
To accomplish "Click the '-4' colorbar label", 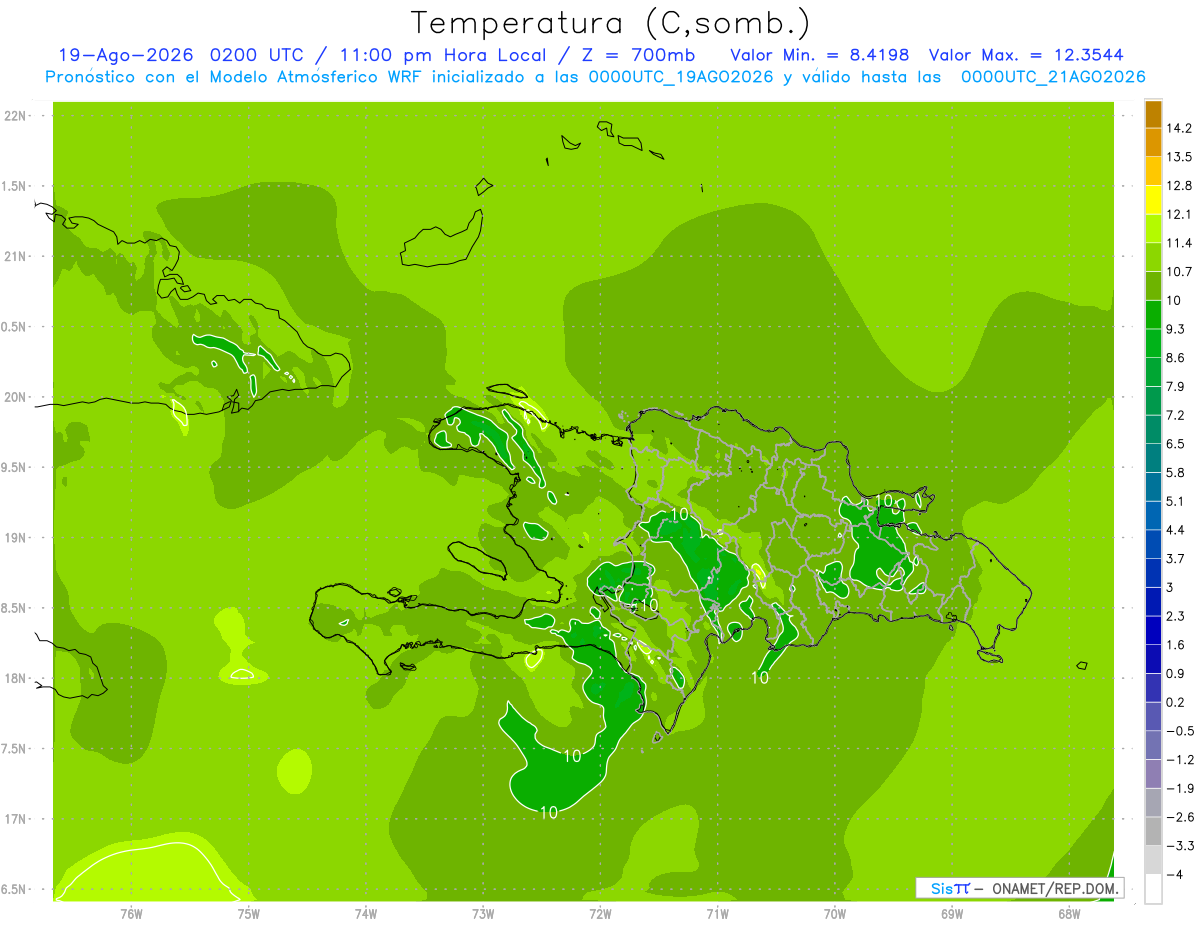I will click(1175, 875).
